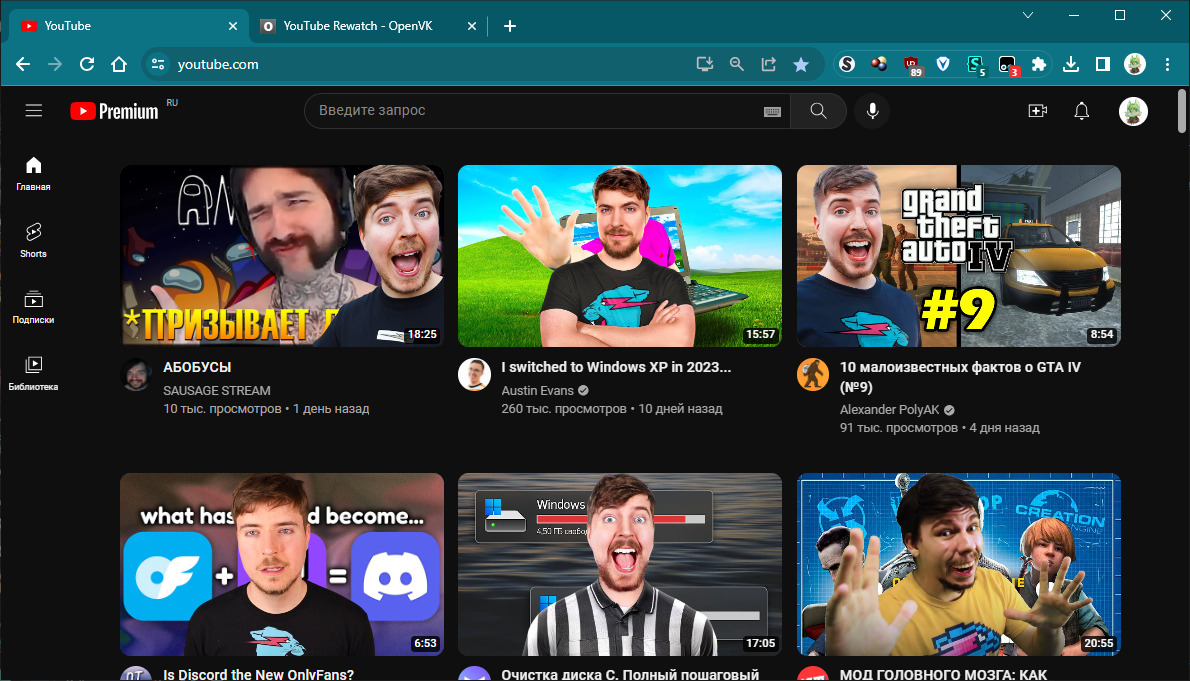Open the Discord OnlyFans video thumbnail
This screenshot has height=681, width=1190.
(x=282, y=564)
